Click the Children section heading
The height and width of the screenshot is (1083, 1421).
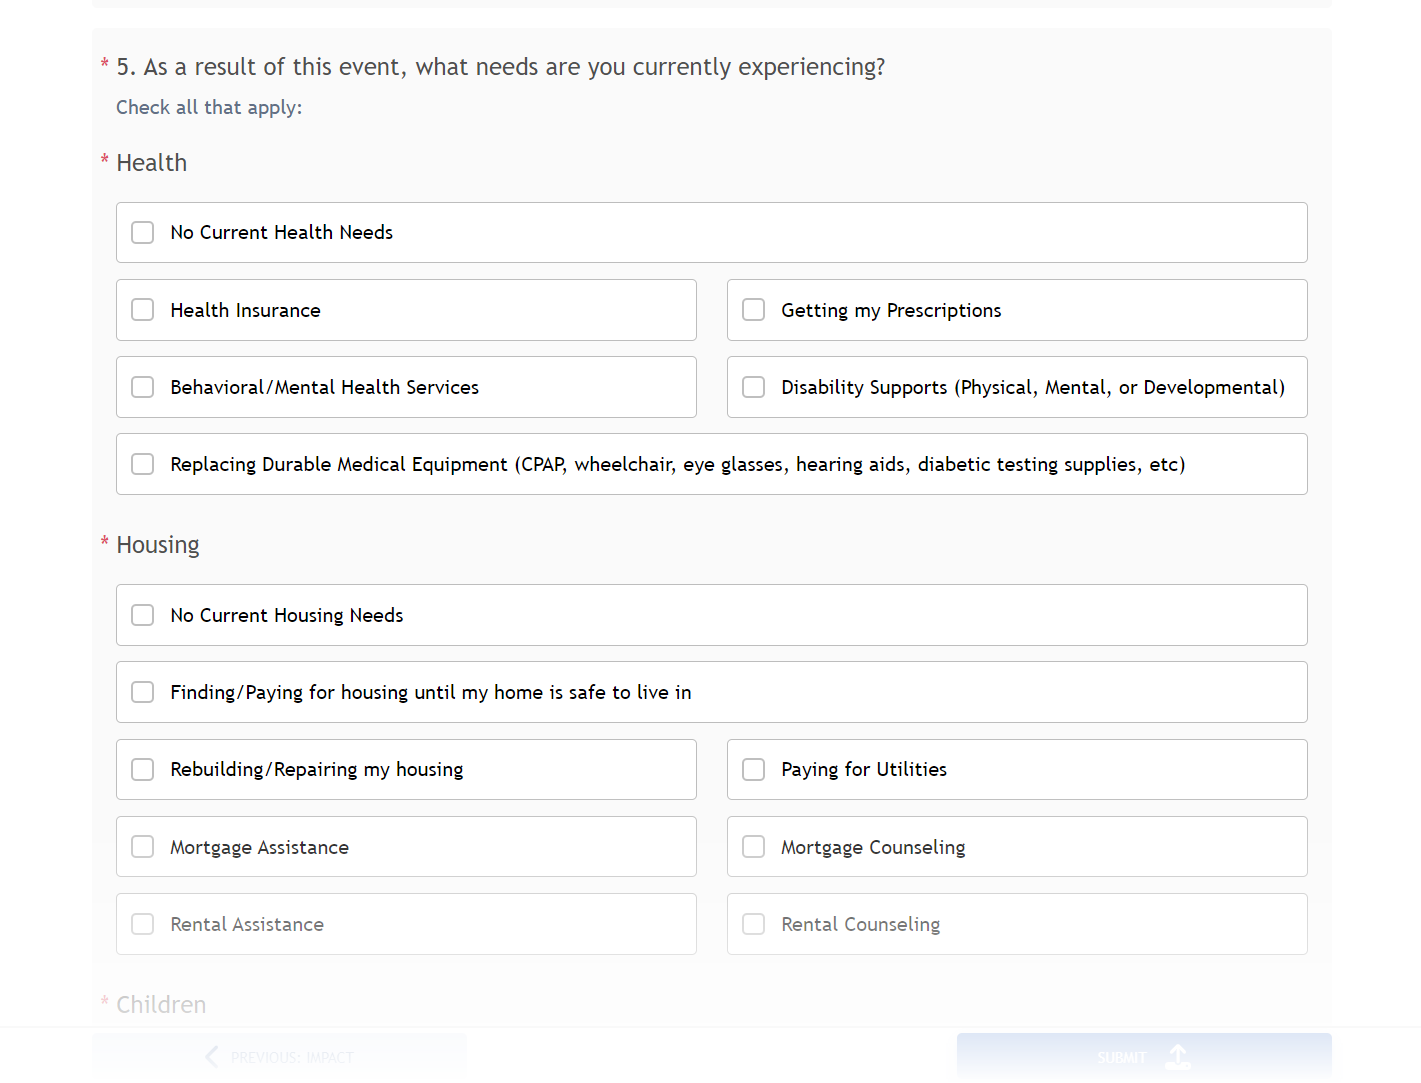(x=160, y=1004)
